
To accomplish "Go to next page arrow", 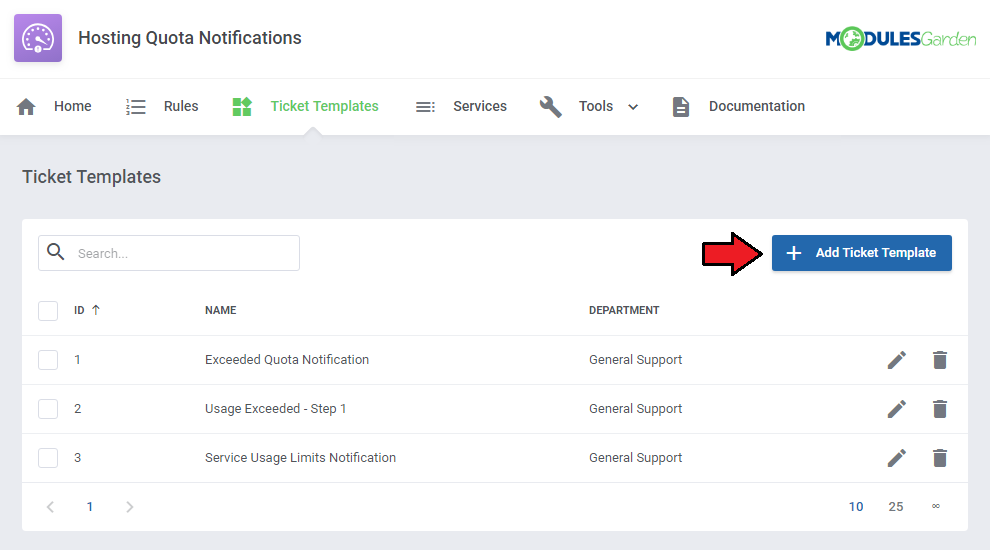I will [x=129, y=506].
